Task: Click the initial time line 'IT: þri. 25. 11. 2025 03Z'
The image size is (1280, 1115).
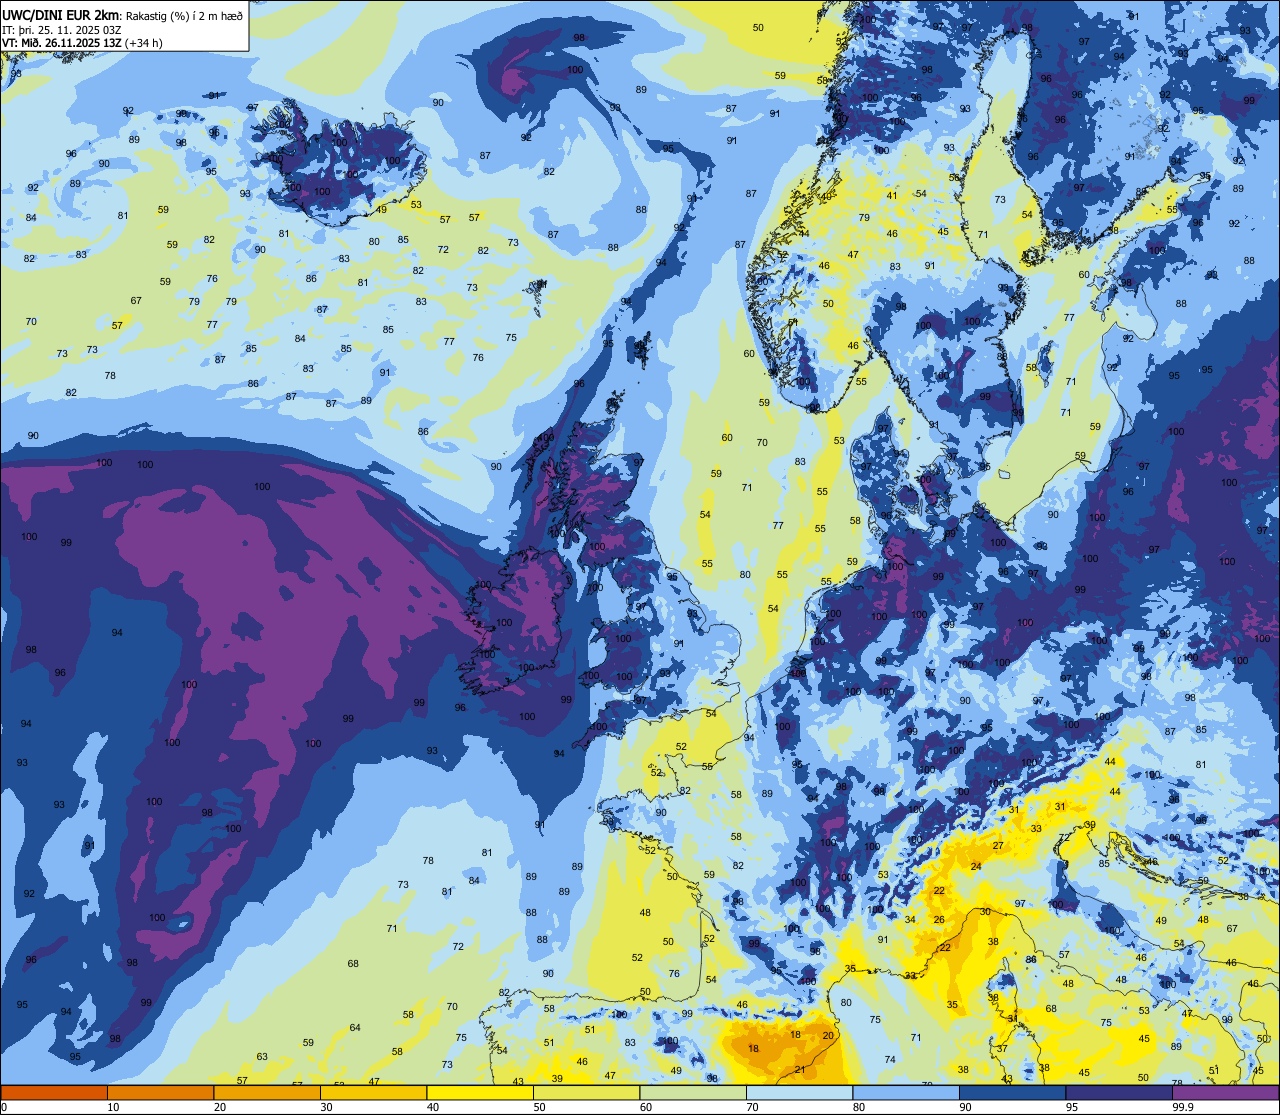Action: click(62, 29)
